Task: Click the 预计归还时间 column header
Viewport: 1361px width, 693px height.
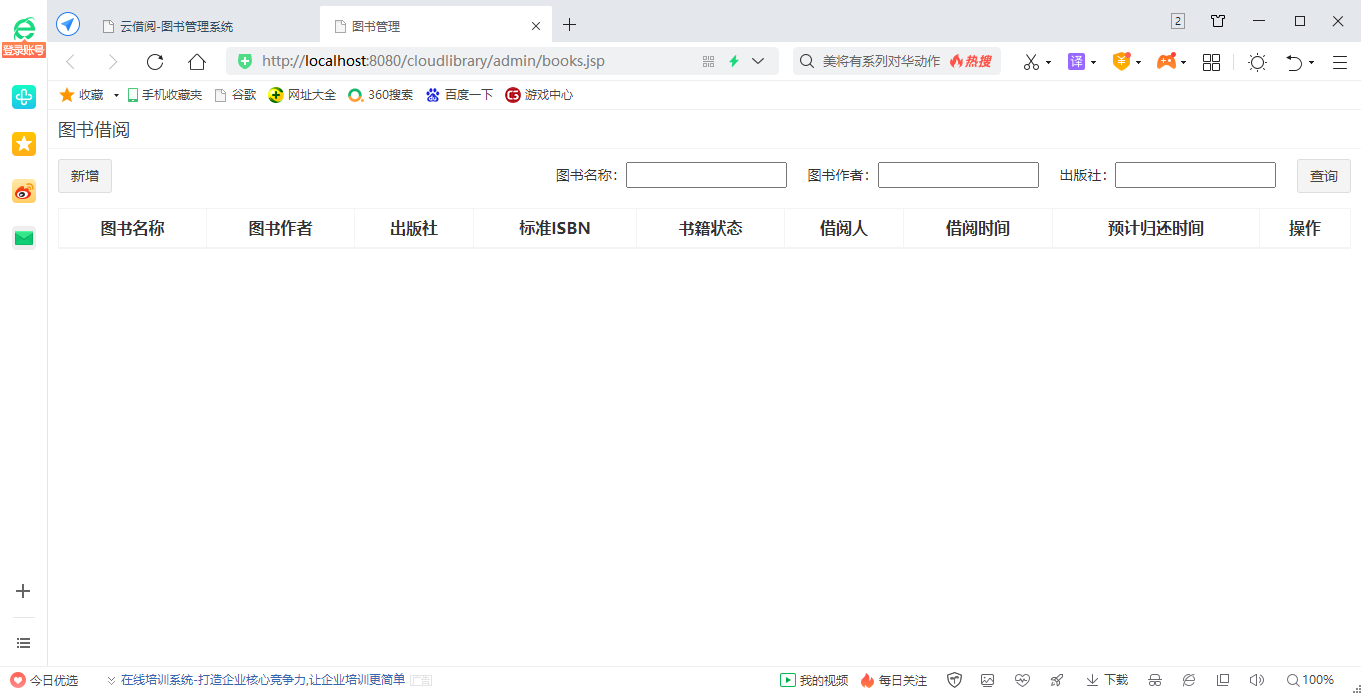Action: [1156, 228]
